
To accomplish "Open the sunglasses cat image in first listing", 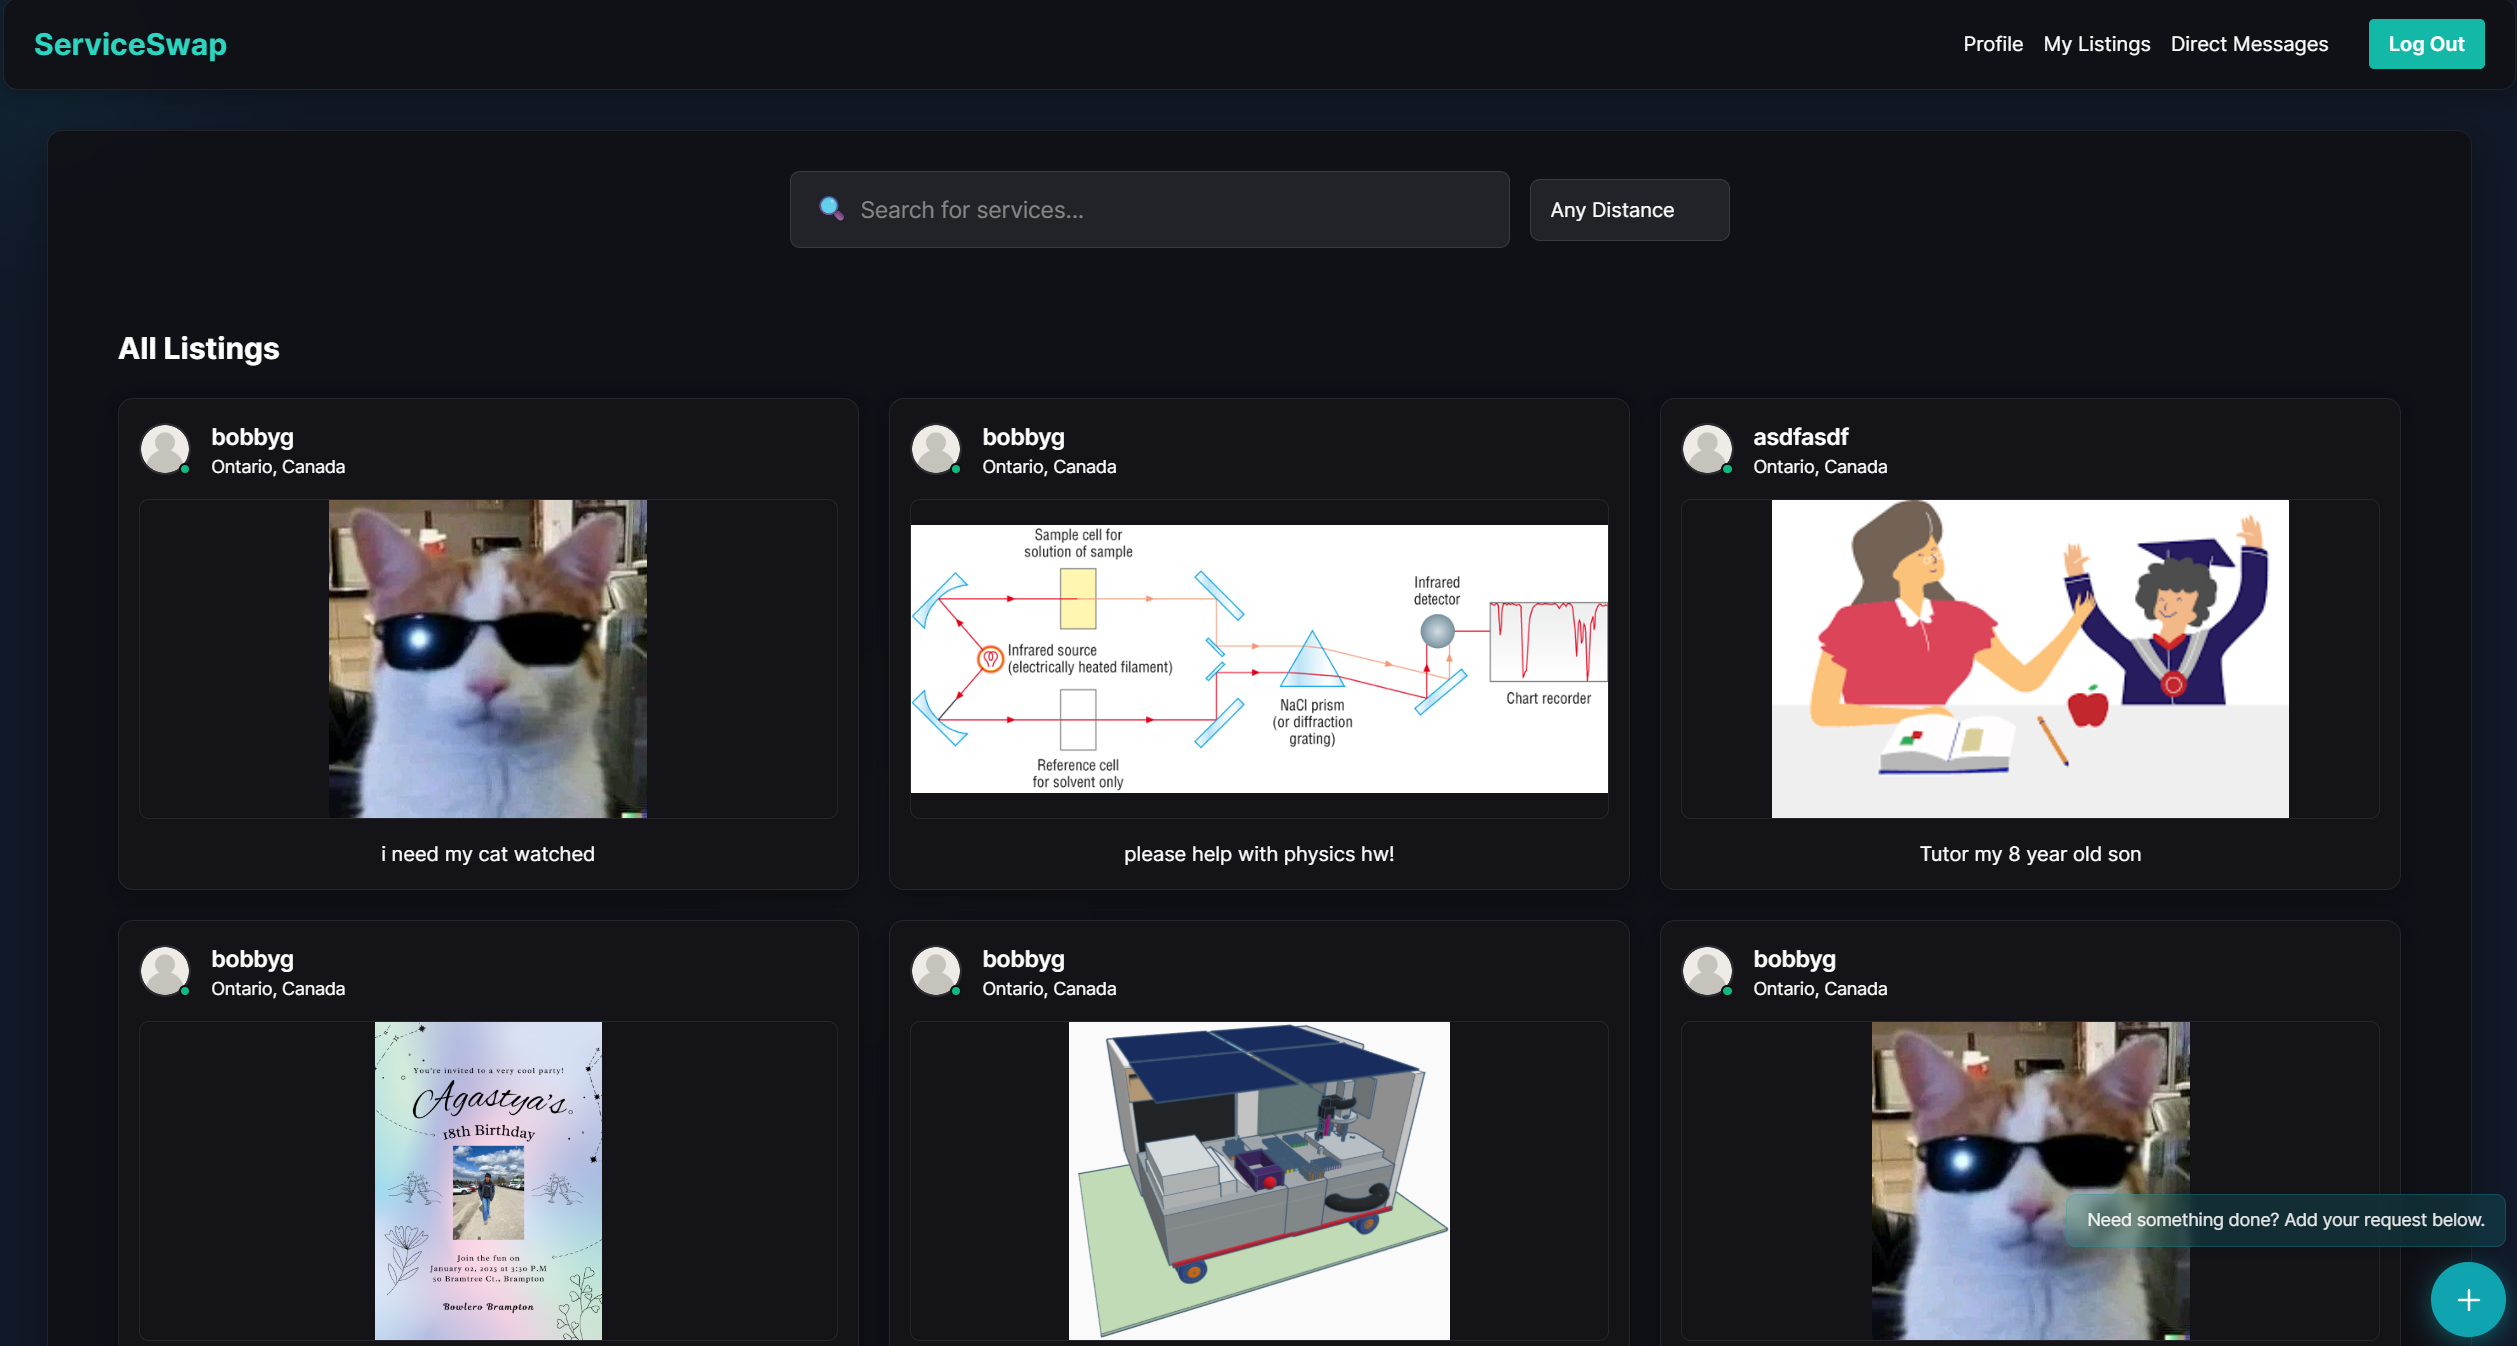I will click(488, 658).
